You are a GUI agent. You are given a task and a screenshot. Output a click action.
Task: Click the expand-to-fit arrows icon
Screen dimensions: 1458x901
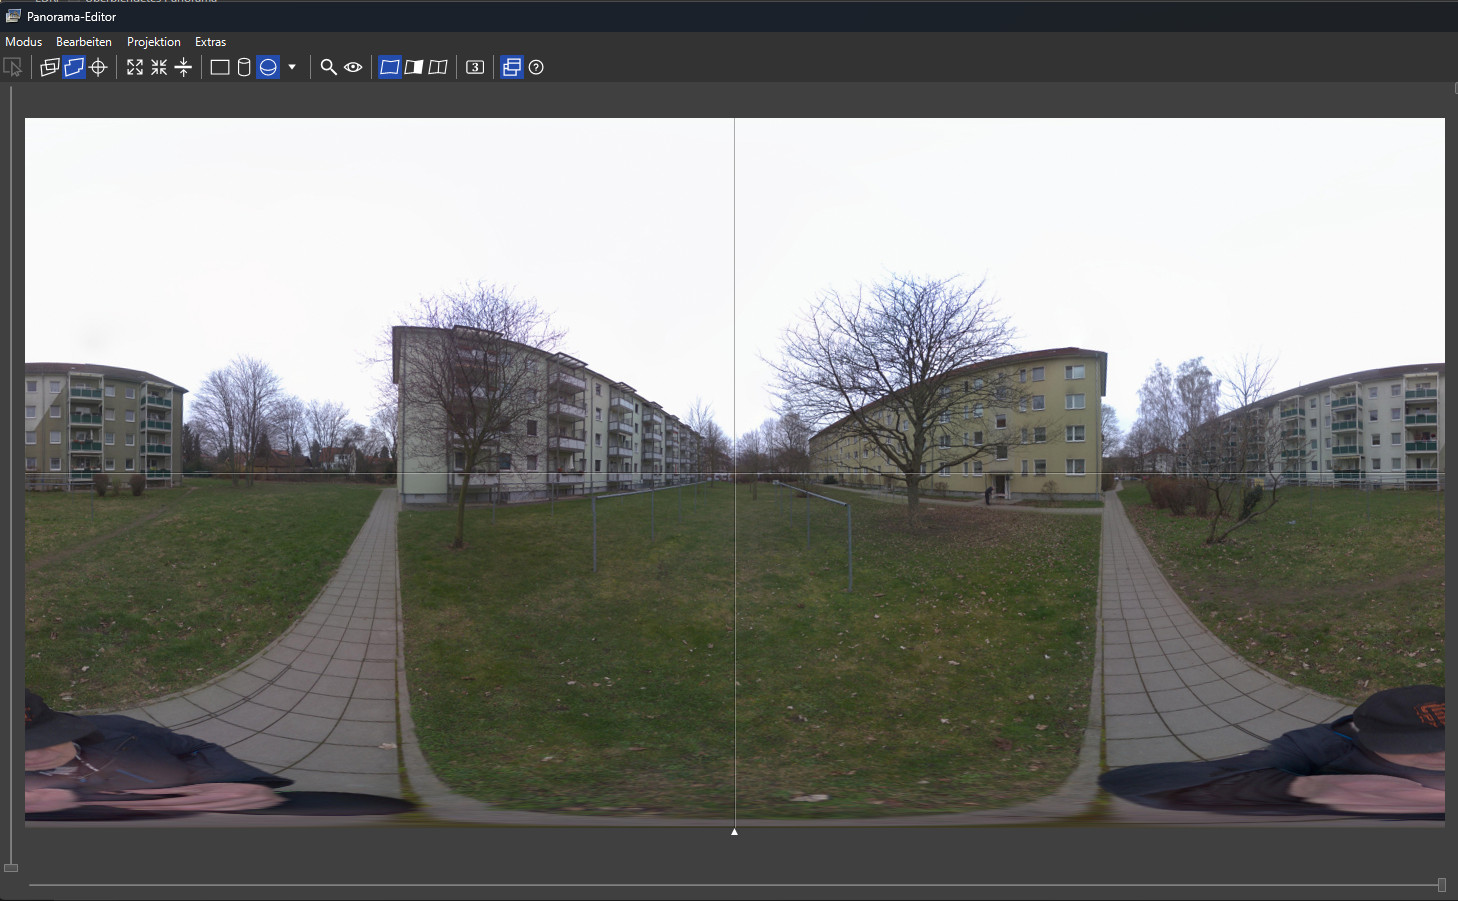[x=135, y=67]
